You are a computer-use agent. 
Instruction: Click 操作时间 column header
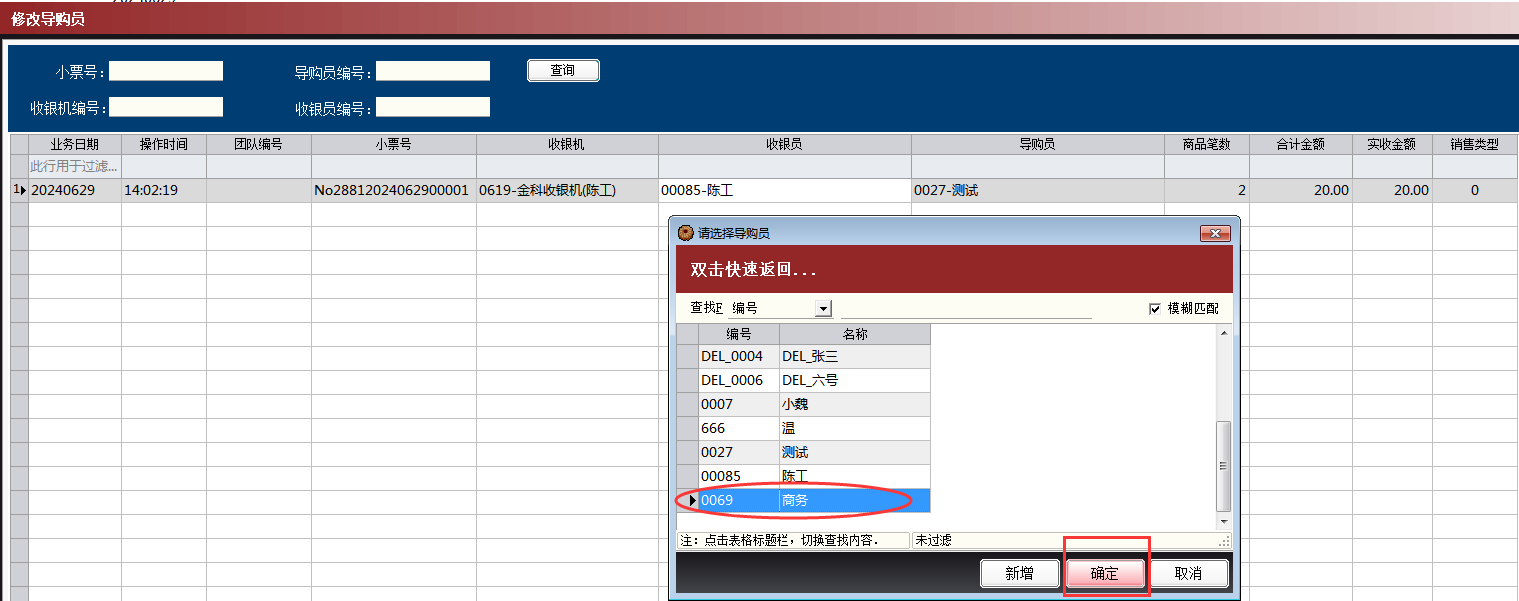[164, 144]
